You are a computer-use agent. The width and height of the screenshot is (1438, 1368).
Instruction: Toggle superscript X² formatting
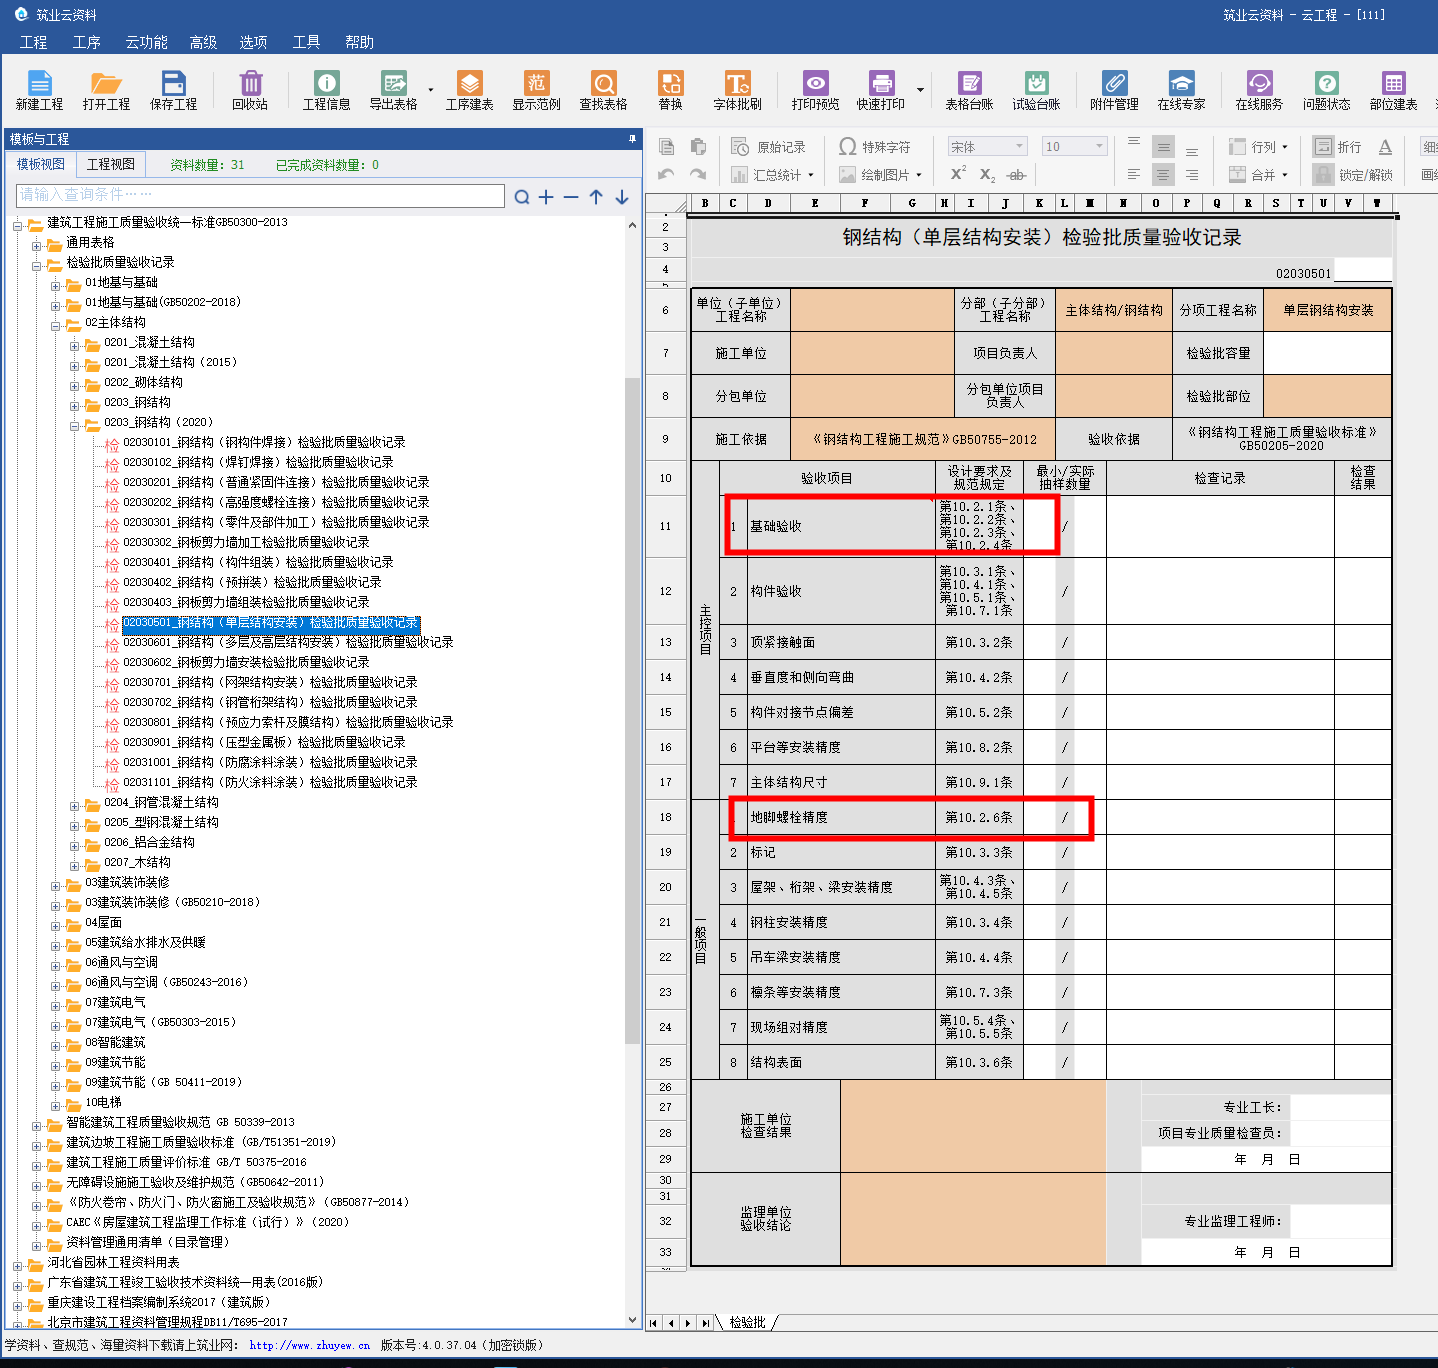pos(958,174)
